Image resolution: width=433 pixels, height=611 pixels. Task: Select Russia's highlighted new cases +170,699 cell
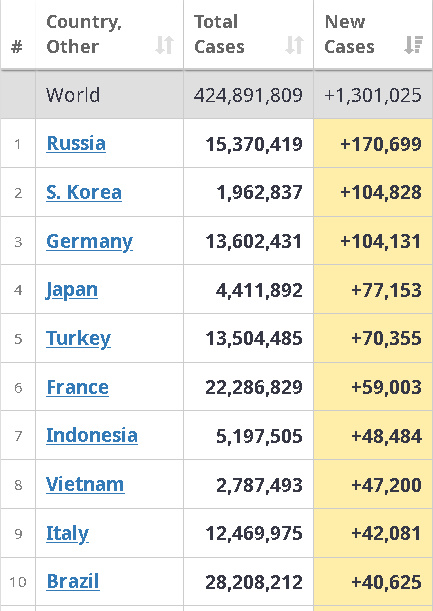coord(373,143)
